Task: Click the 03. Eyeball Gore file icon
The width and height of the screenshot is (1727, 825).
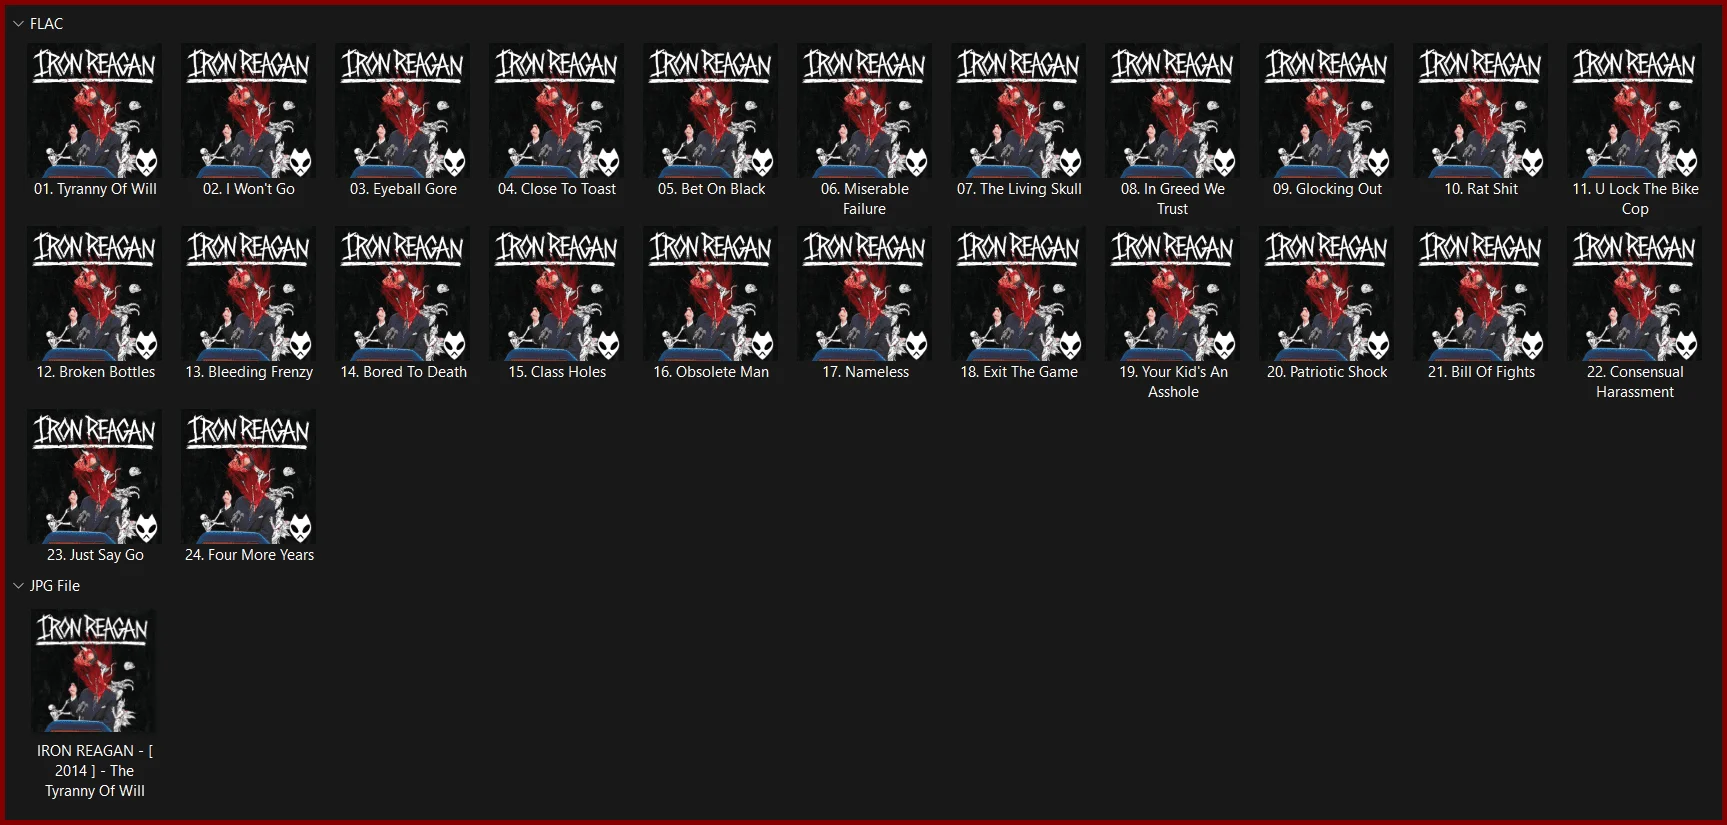Action: (x=403, y=111)
